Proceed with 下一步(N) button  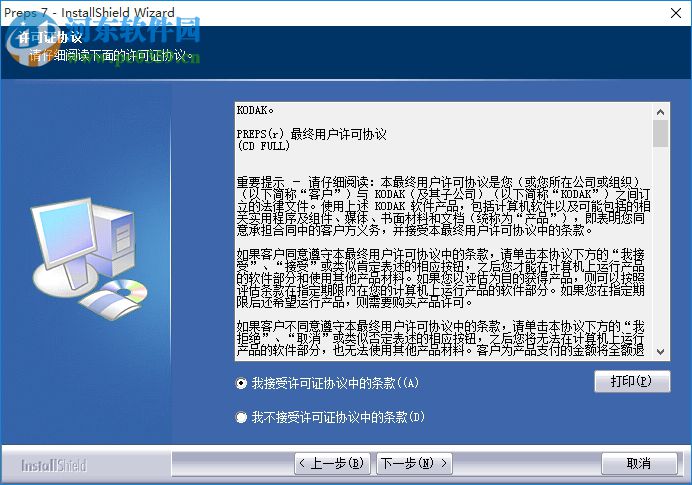tap(414, 463)
